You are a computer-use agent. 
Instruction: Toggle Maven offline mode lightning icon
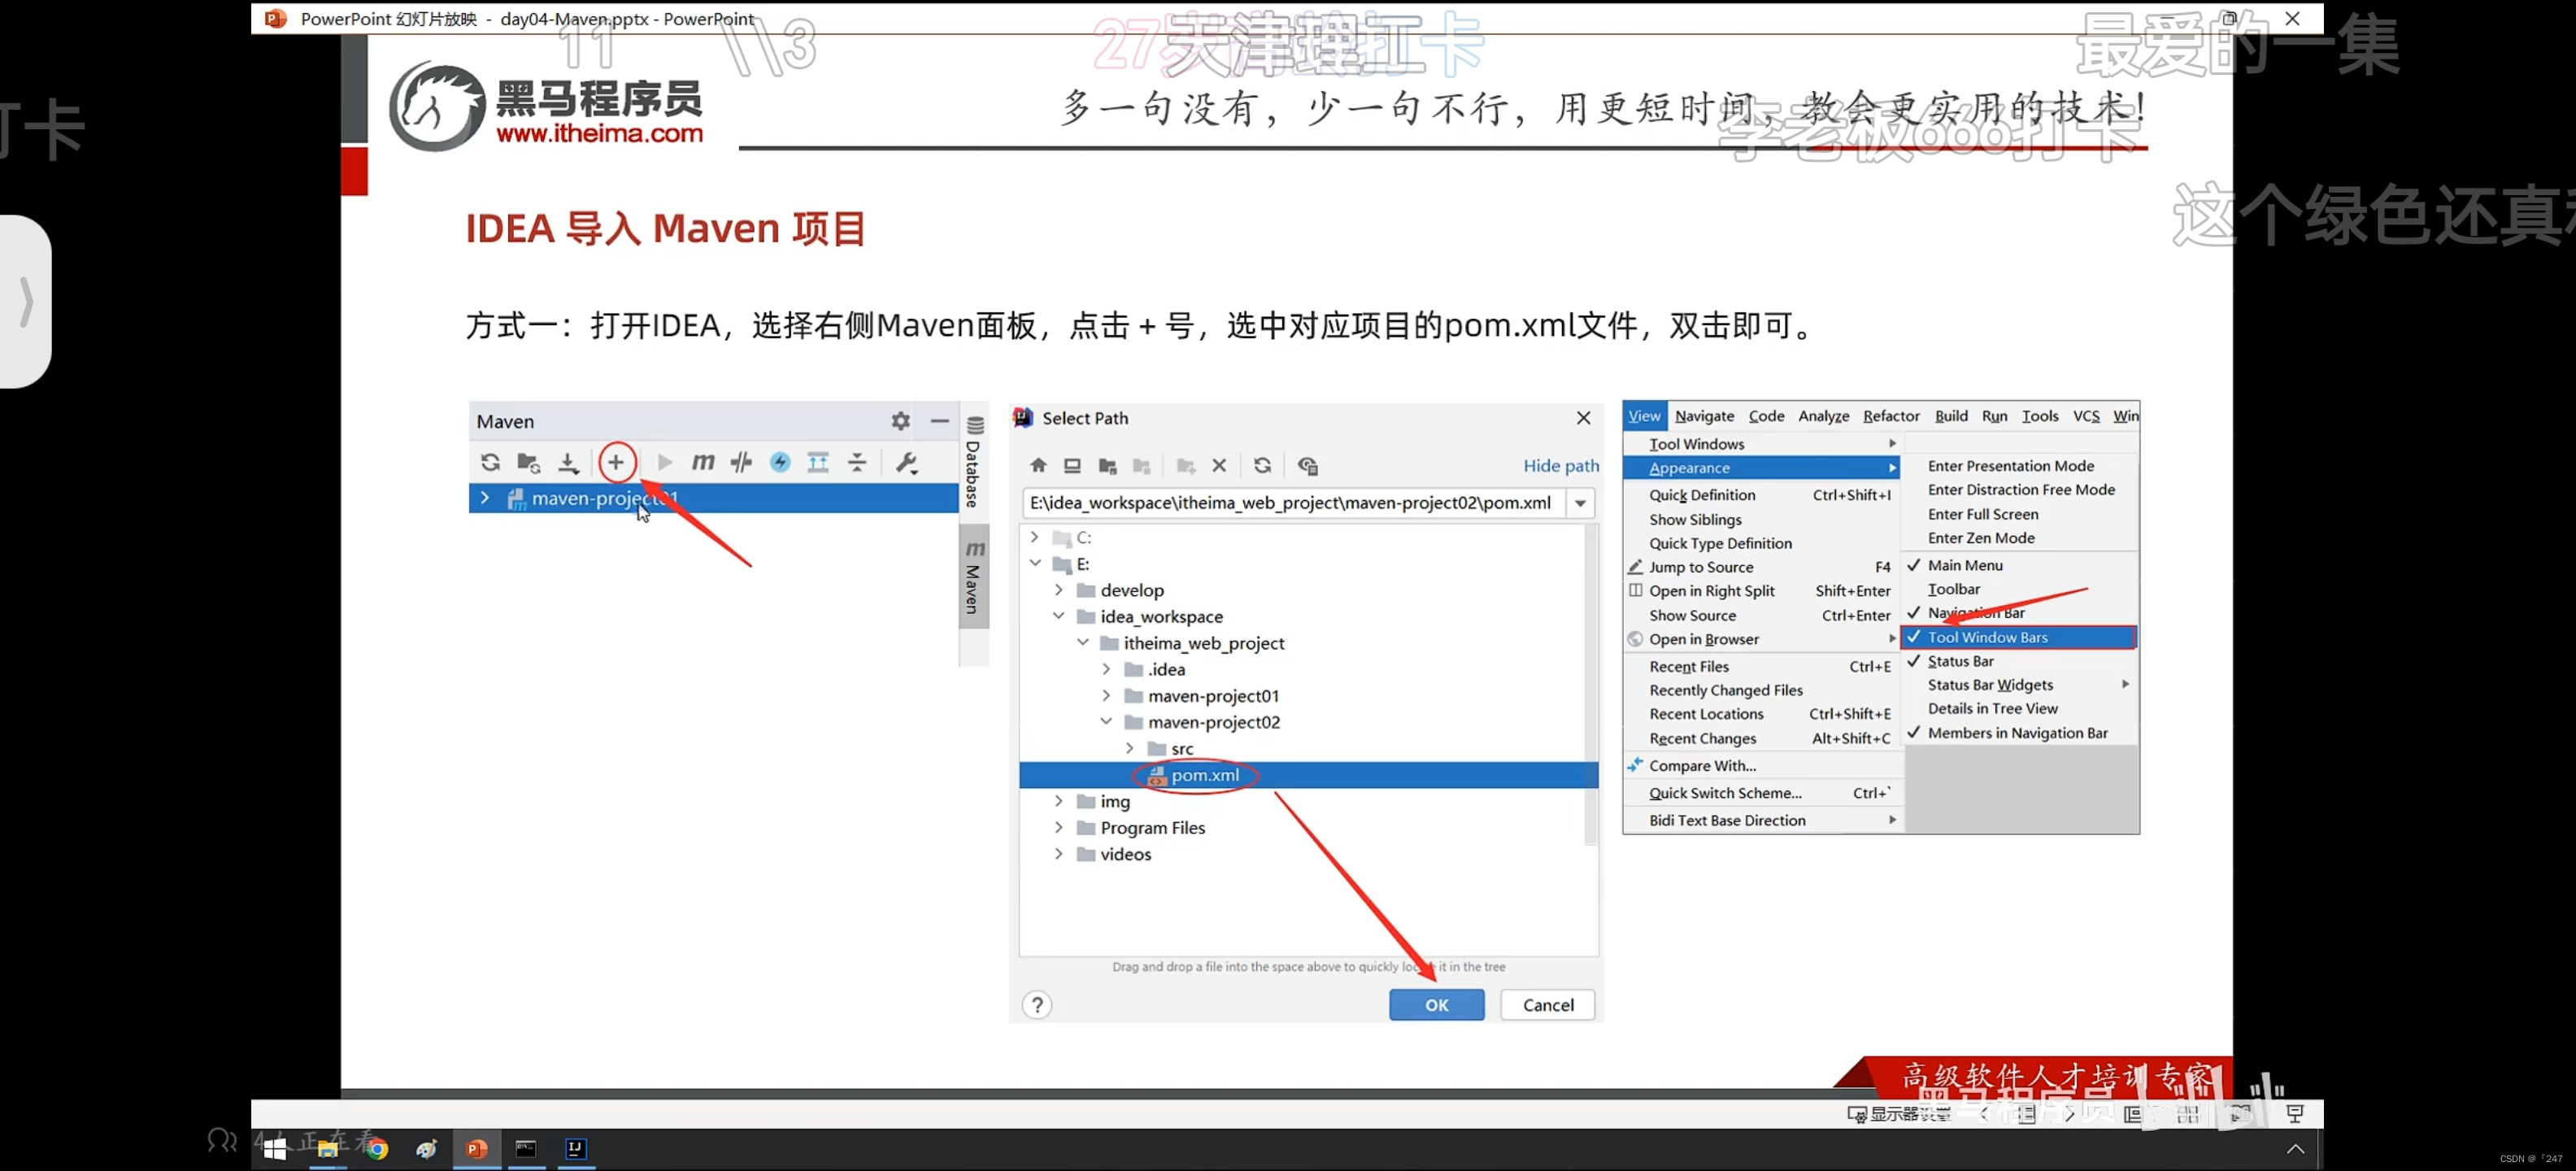coord(780,462)
